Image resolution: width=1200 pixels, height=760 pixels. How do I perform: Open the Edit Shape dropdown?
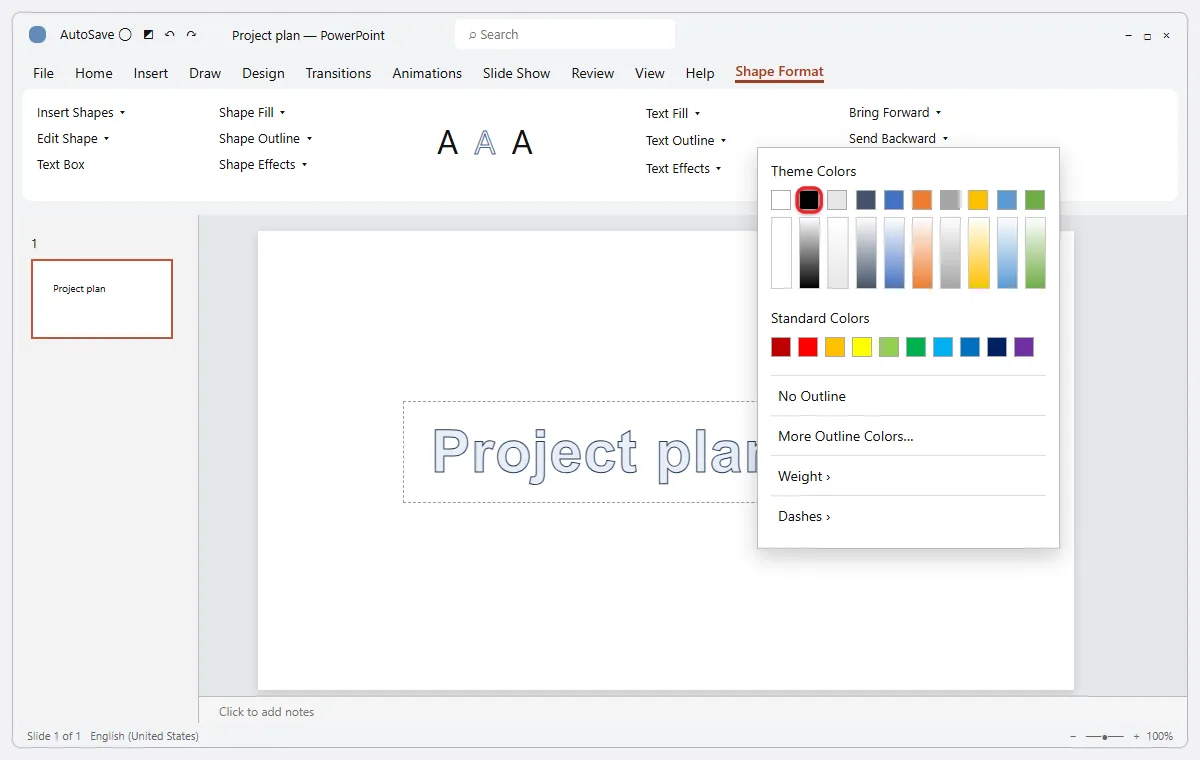(73, 139)
